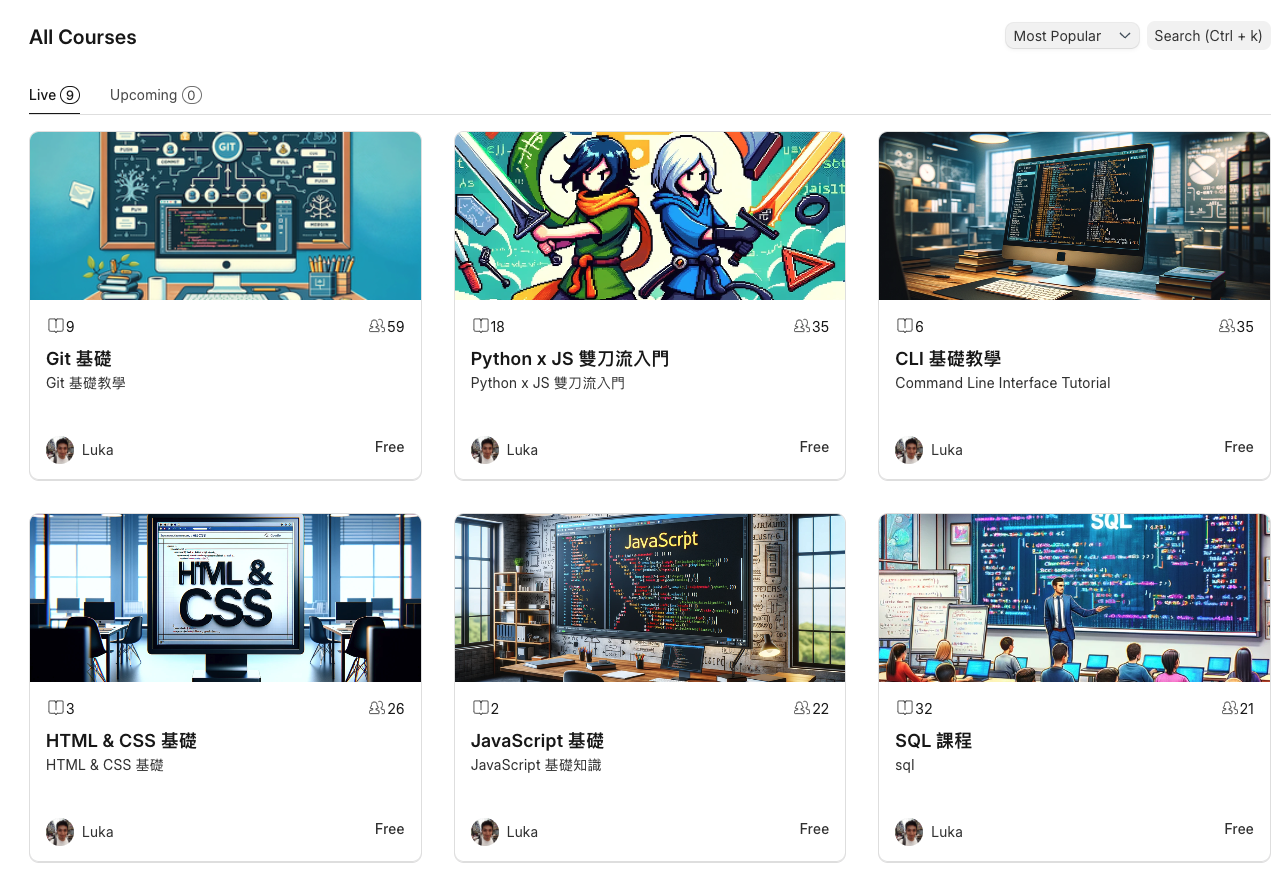
Task: Click the students icon on Python x JS card
Action: (800, 326)
